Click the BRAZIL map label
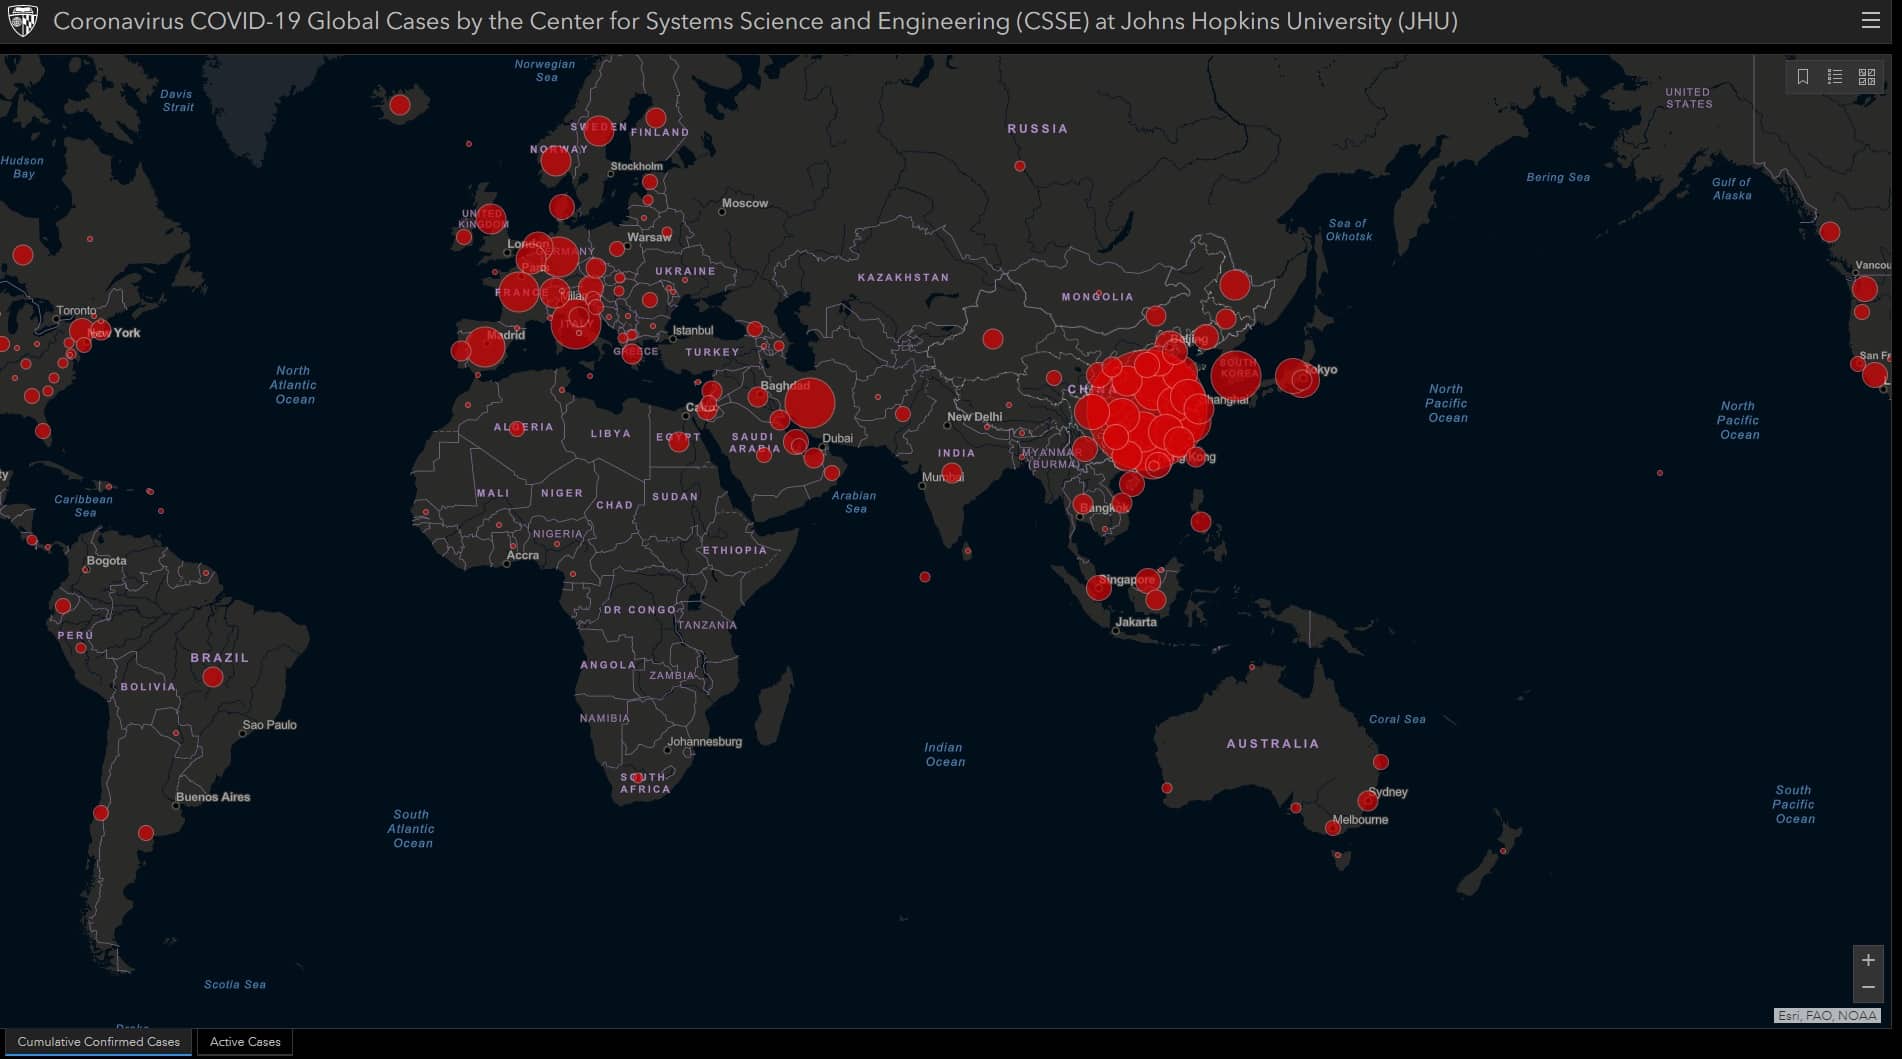This screenshot has width=1902, height=1059. click(219, 658)
